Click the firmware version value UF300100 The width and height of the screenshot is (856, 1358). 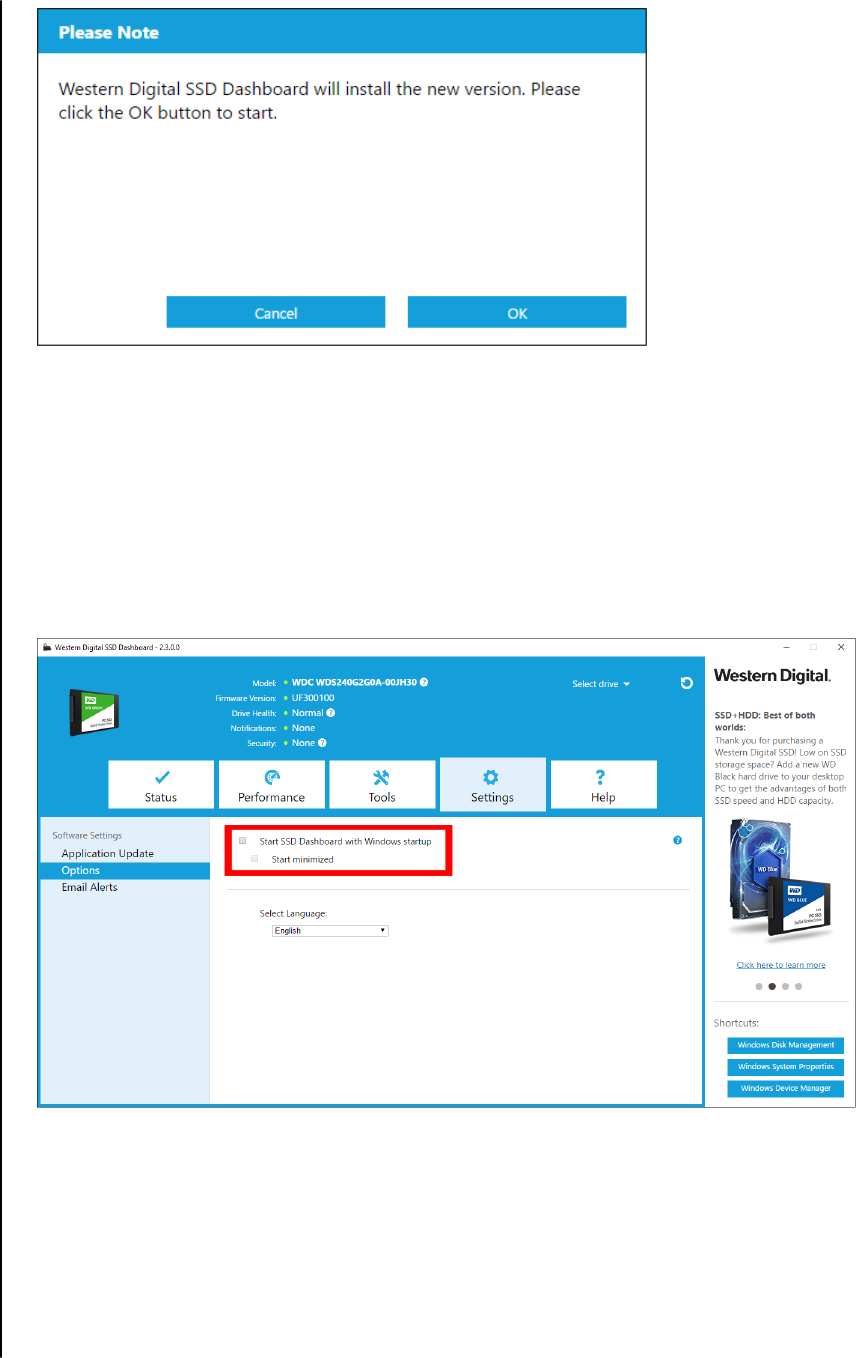[x=313, y=697]
